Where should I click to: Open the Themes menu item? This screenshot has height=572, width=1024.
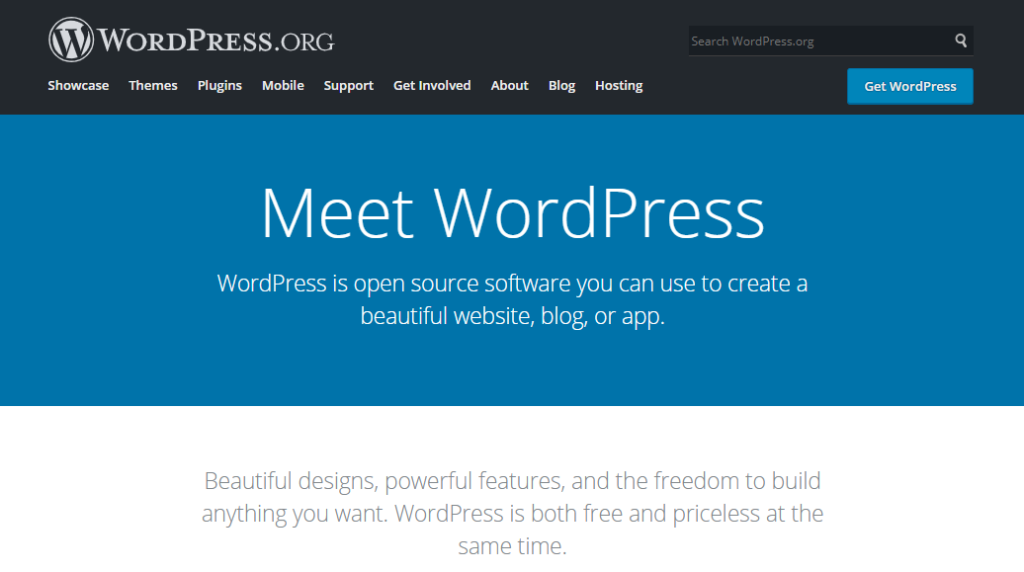153,86
